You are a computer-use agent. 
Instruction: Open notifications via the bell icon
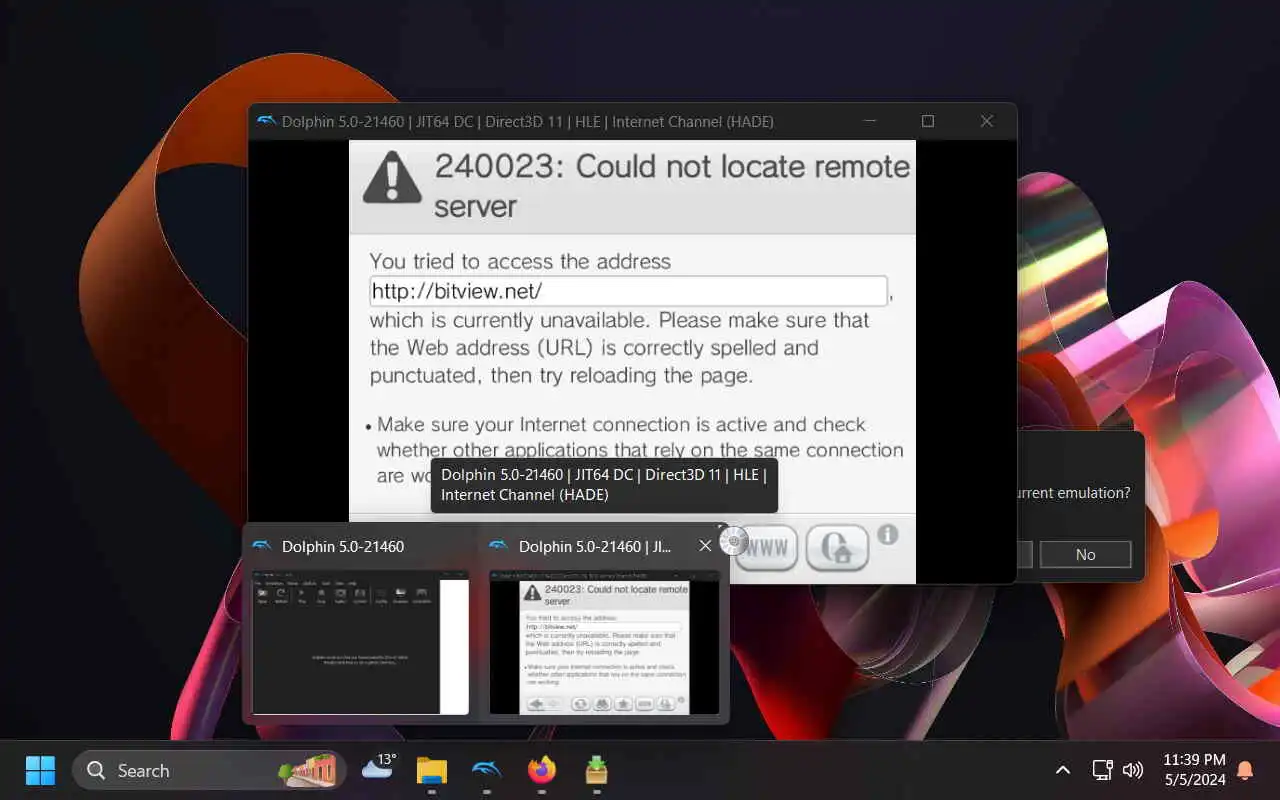point(1245,770)
